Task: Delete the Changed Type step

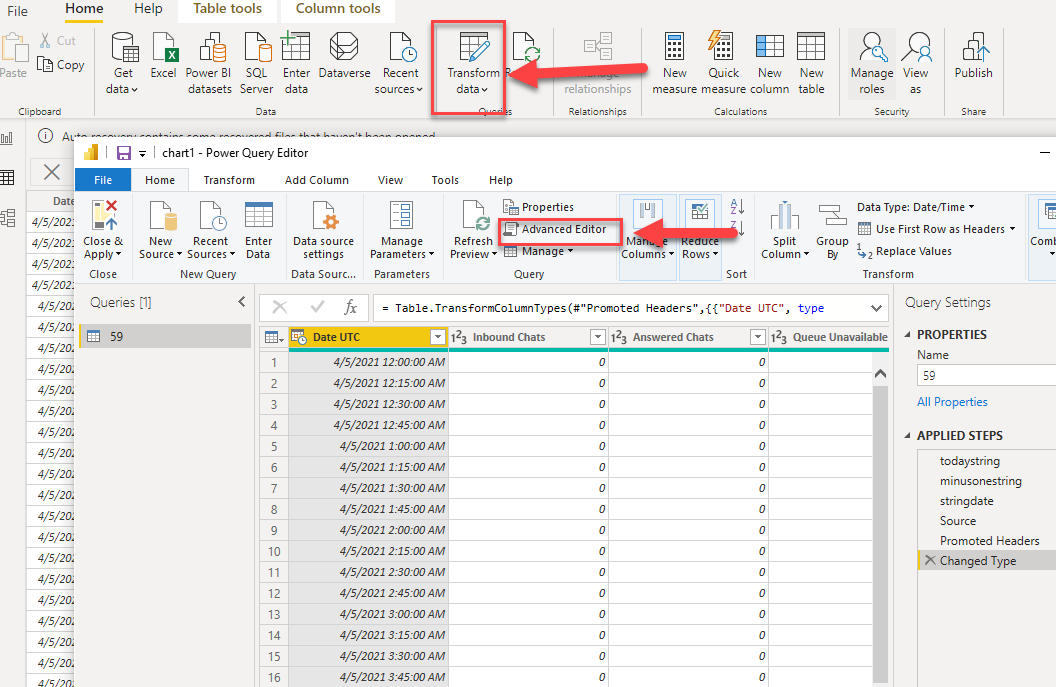Action: click(x=930, y=560)
